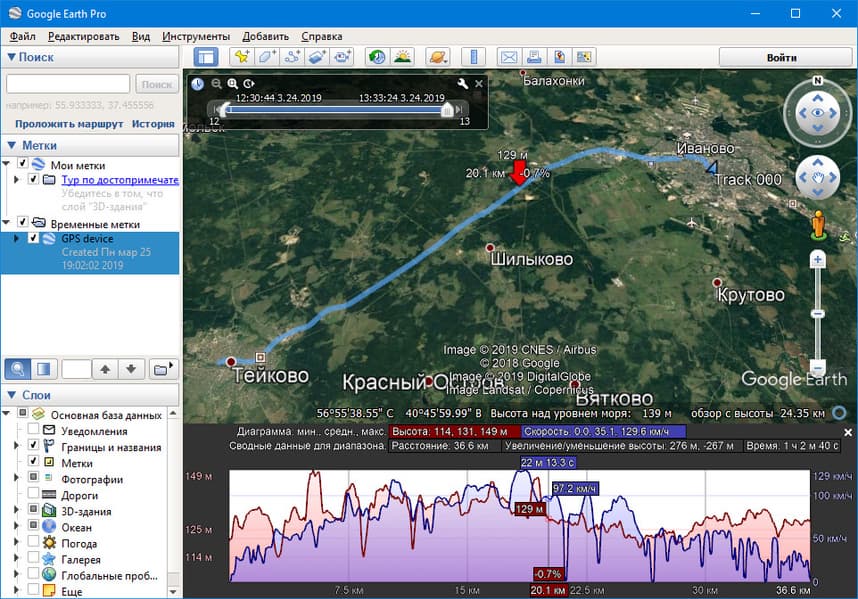Viewport: 858px width, 599px height.
Task: Expand the Погода layer tree
Action: (18, 543)
